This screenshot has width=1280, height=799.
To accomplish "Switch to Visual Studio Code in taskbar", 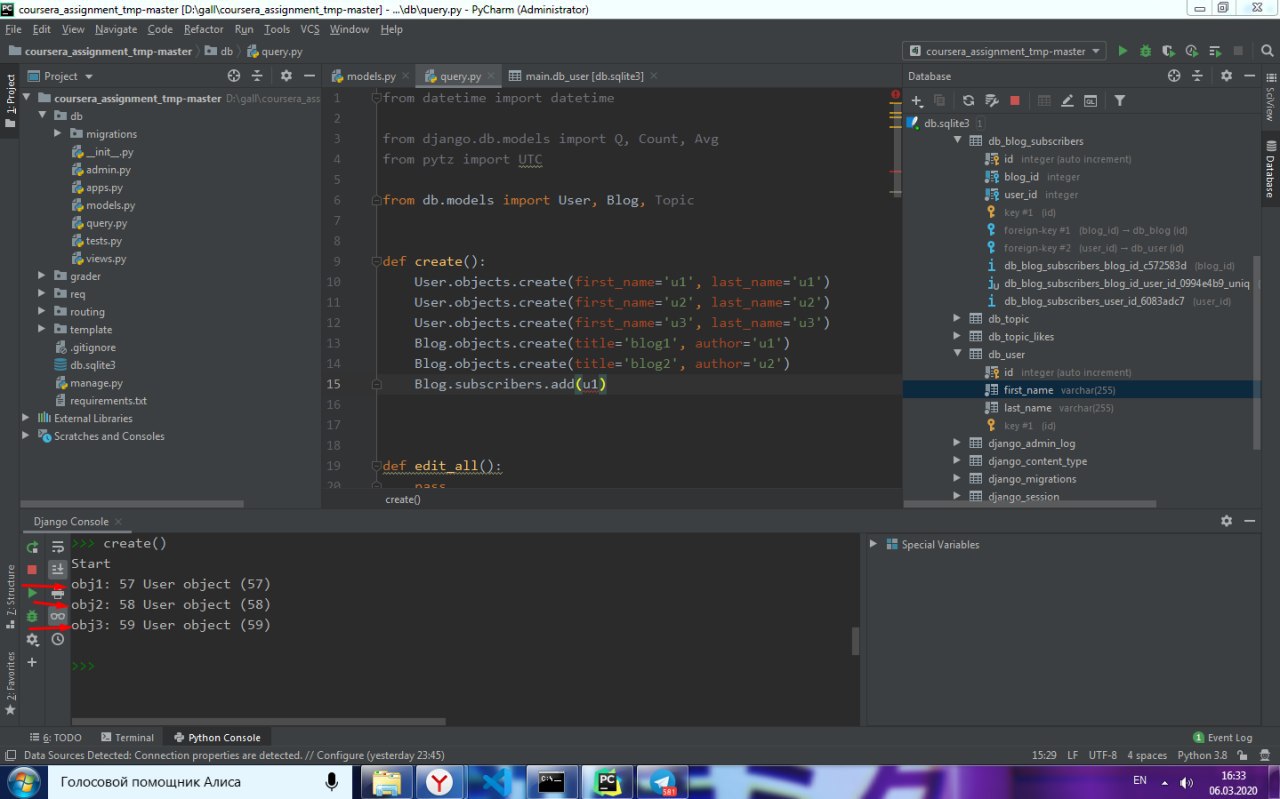I will pyautogui.click(x=497, y=781).
